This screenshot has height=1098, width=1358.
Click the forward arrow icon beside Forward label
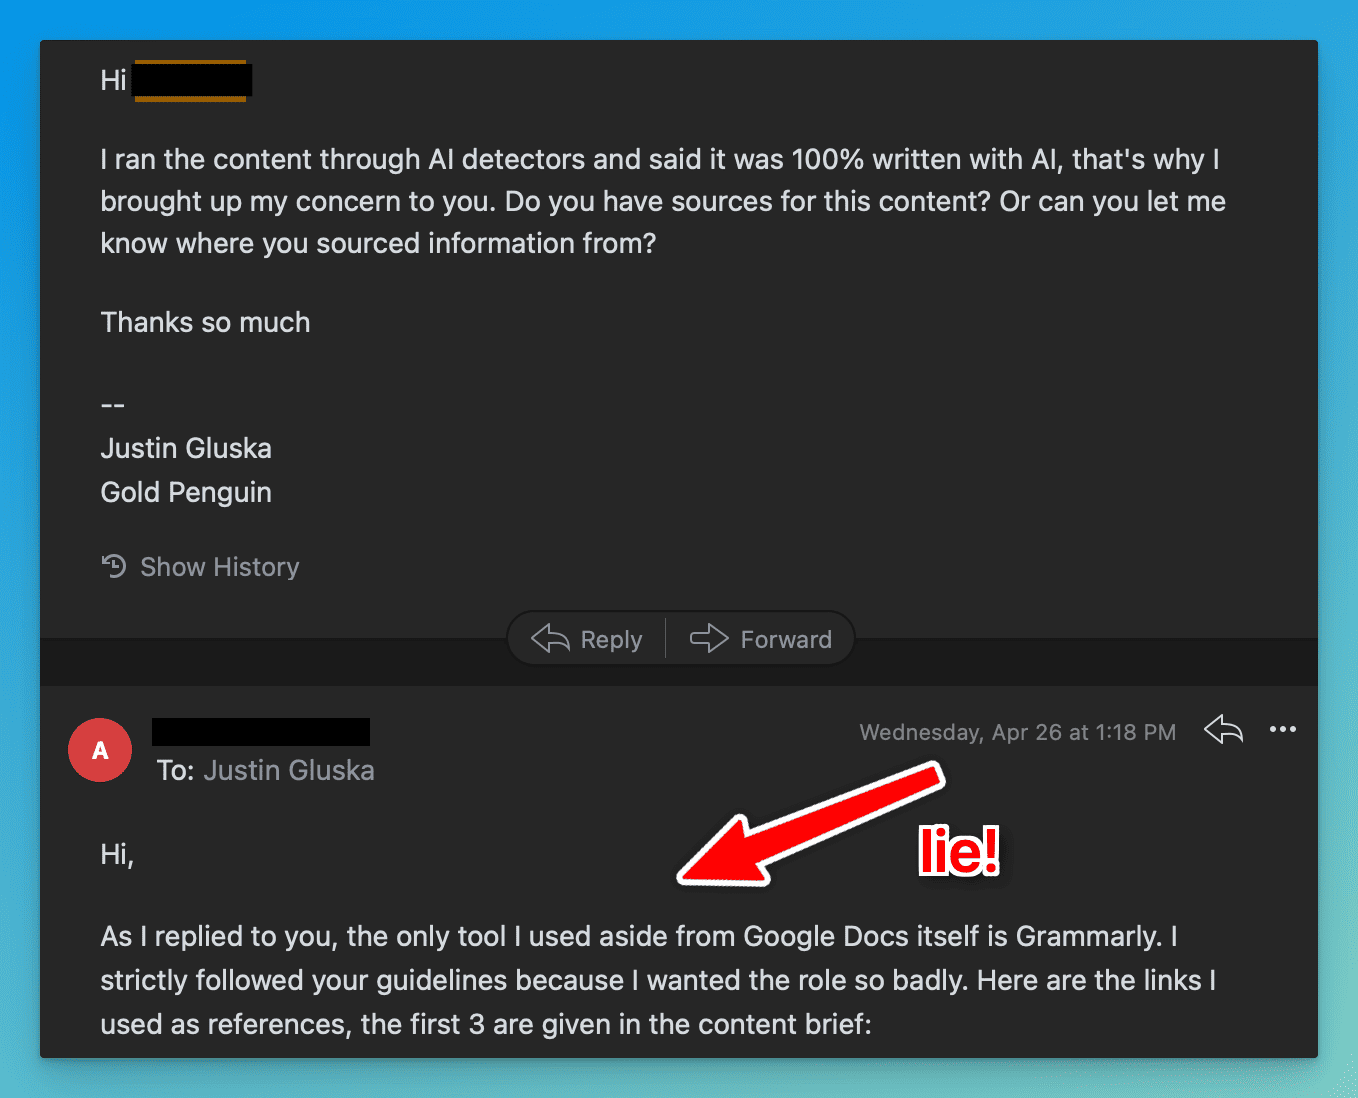pos(709,638)
